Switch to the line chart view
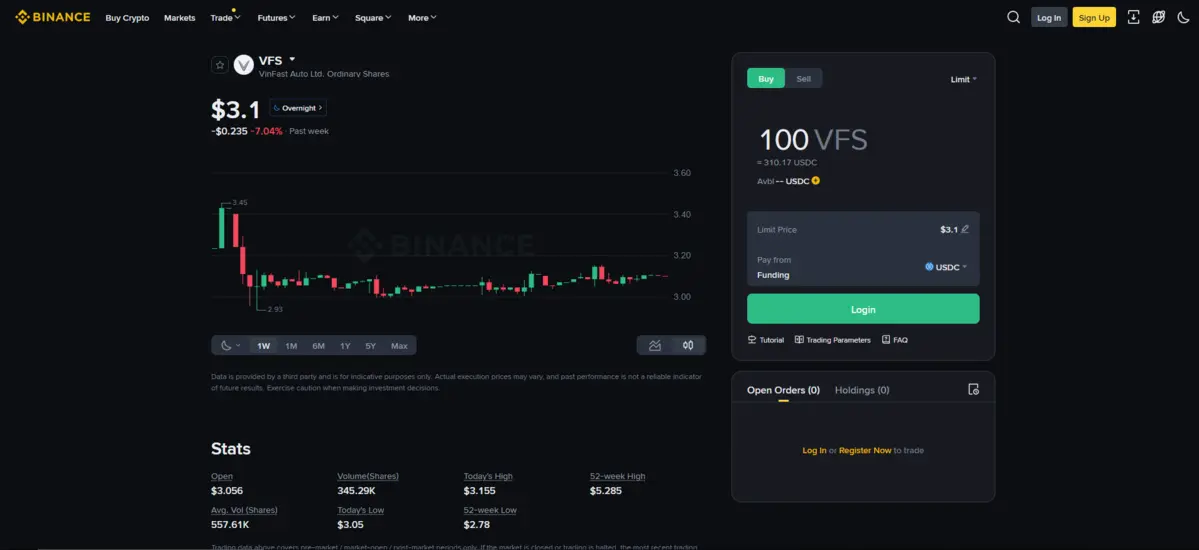 (655, 346)
